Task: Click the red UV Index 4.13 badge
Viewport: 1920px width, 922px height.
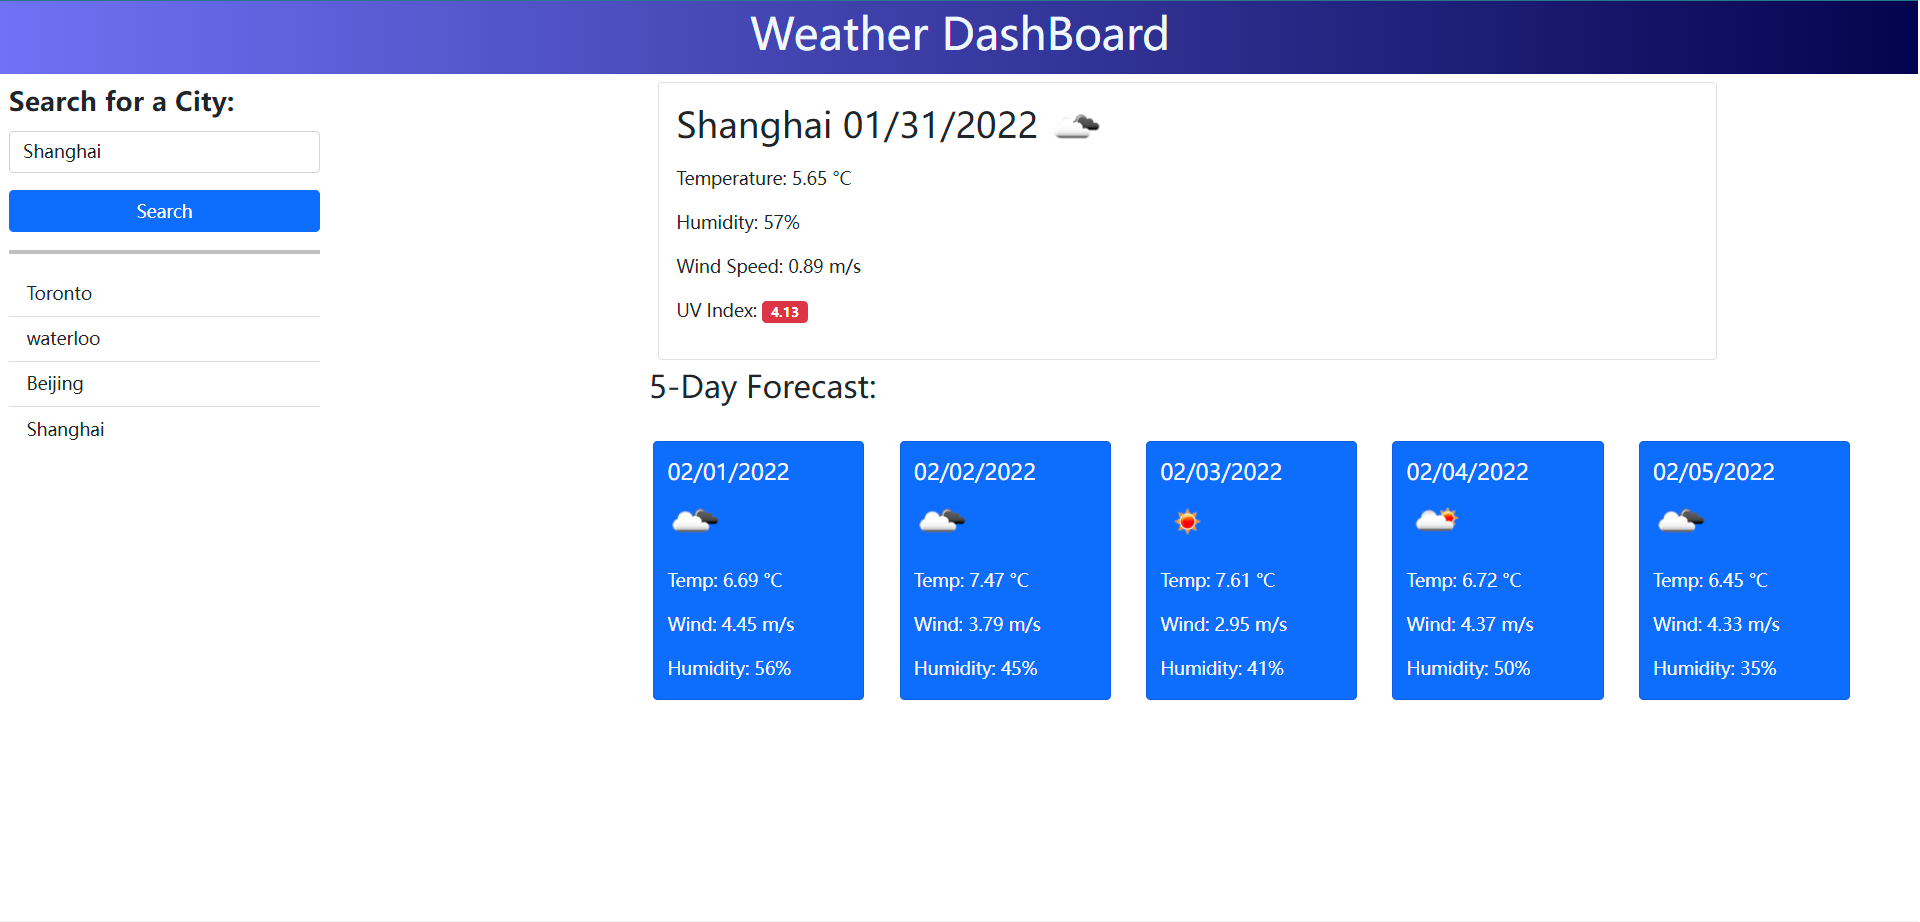Action: [x=784, y=312]
